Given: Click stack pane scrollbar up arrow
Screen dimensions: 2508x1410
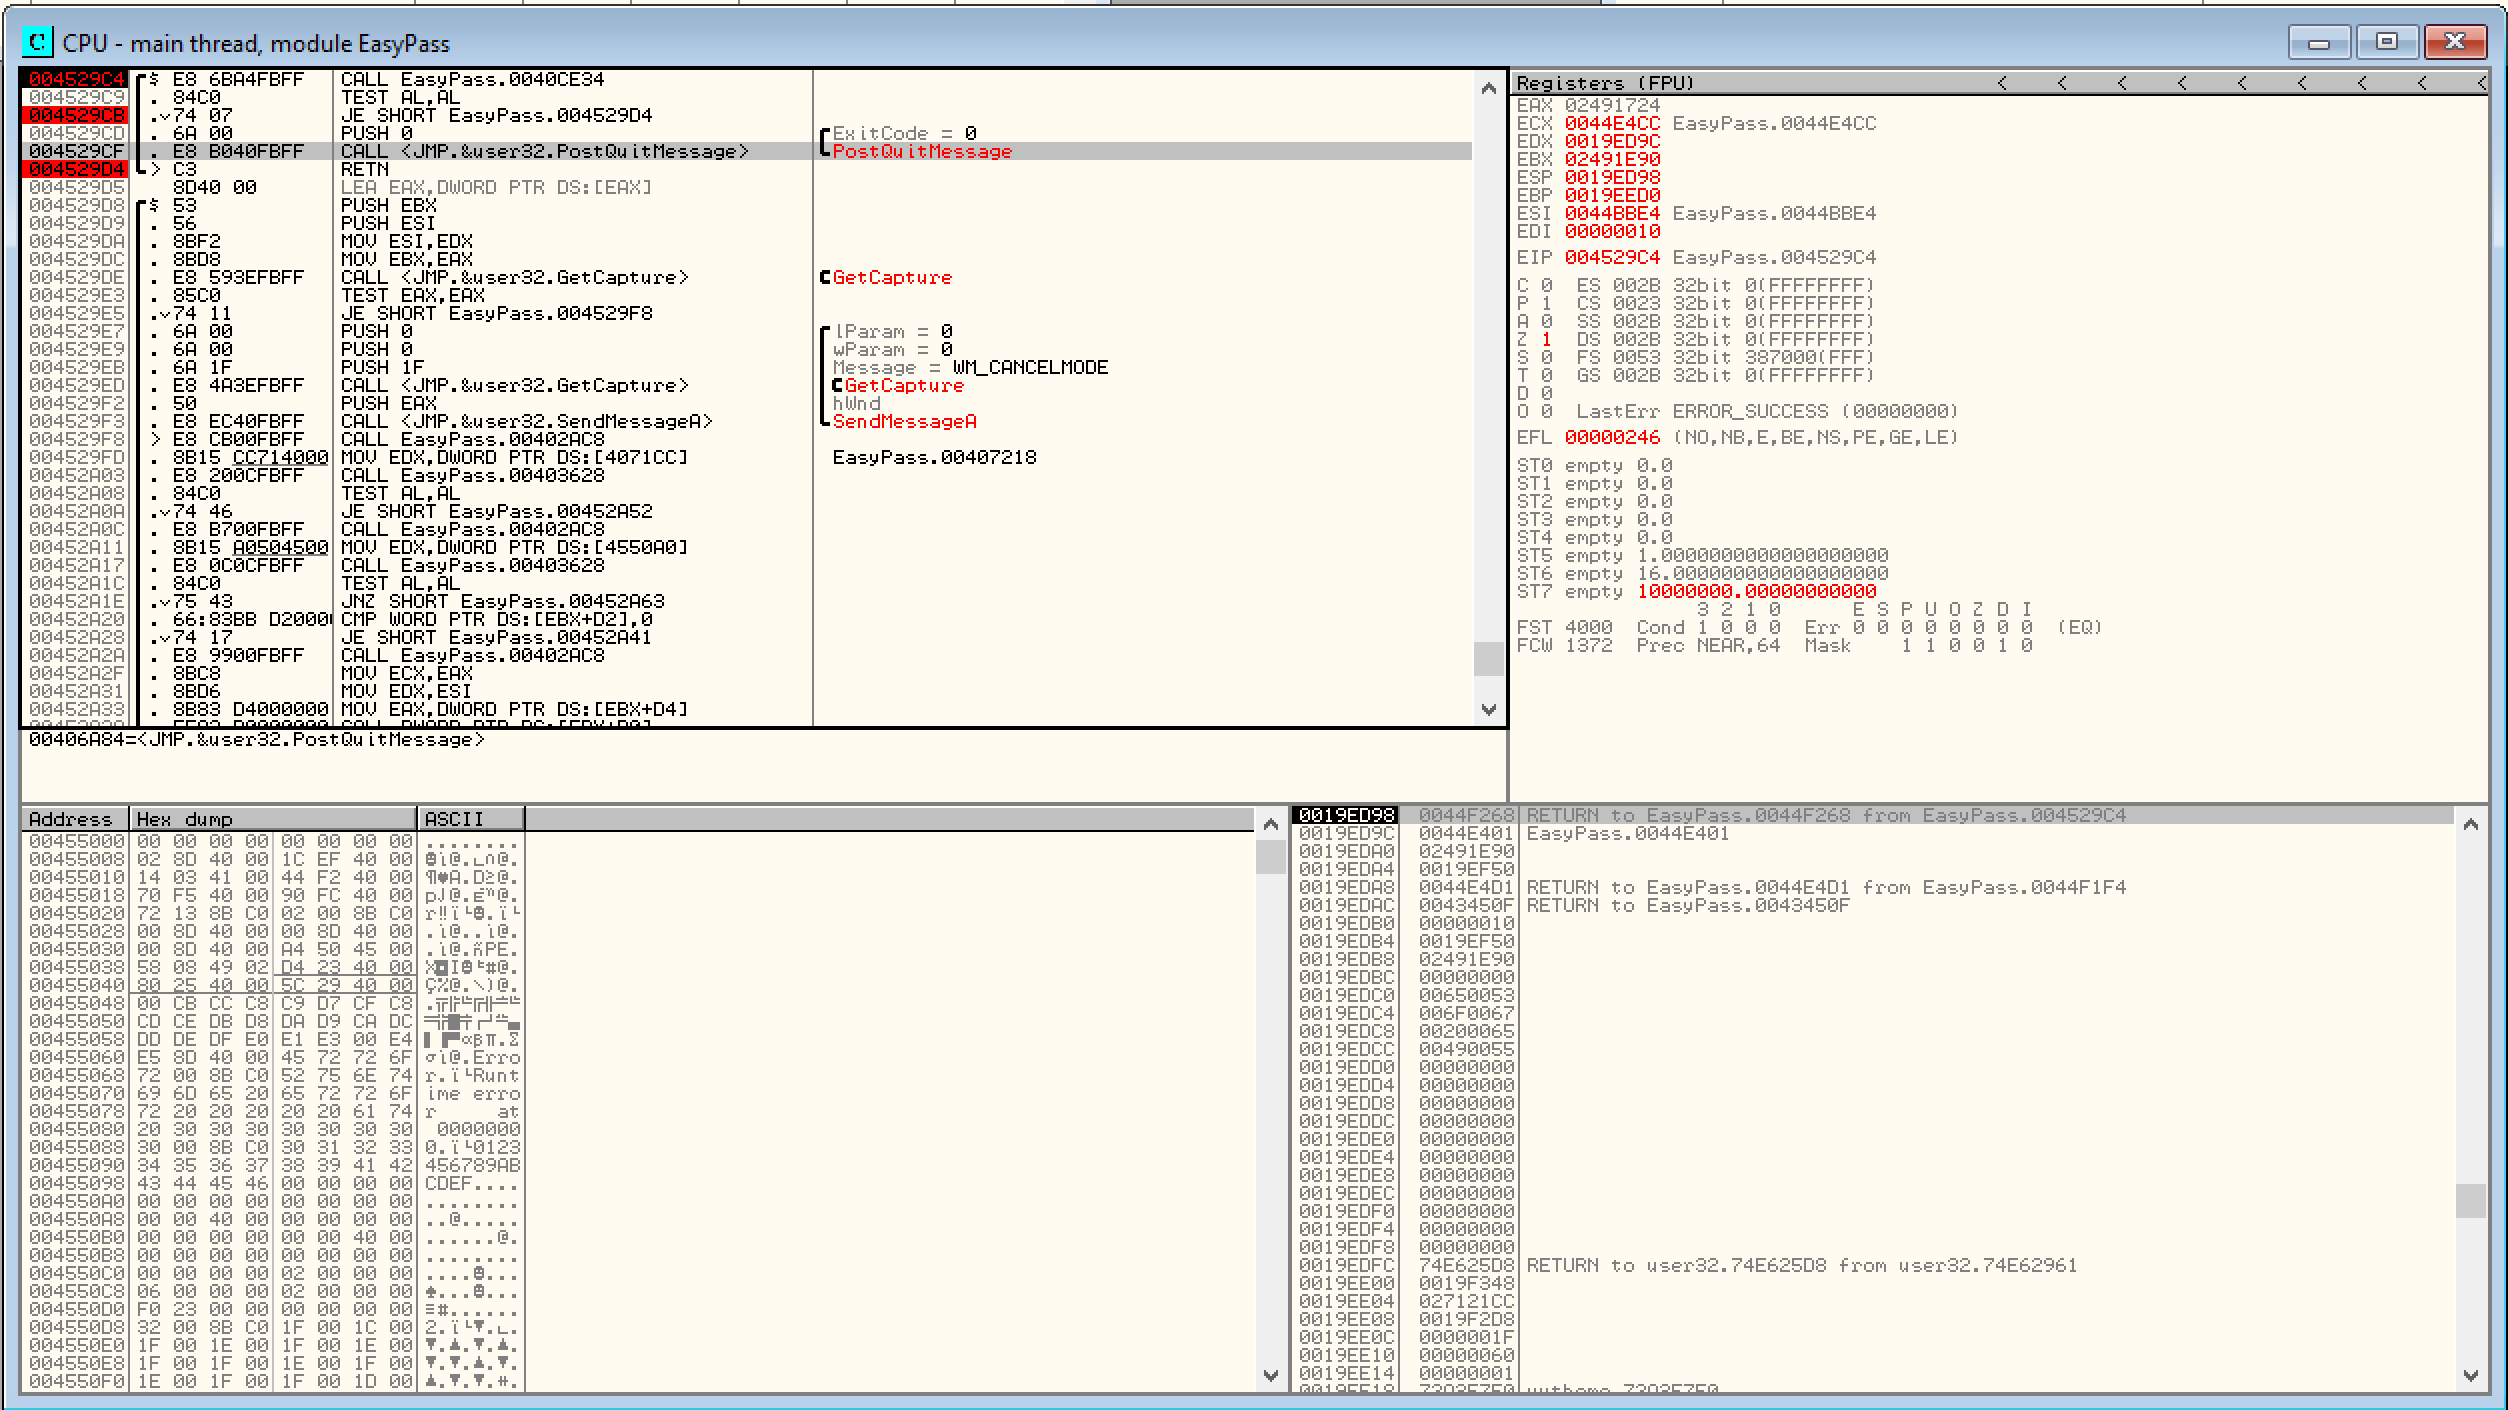Looking at the screenshot, I should coord(2470,825).
